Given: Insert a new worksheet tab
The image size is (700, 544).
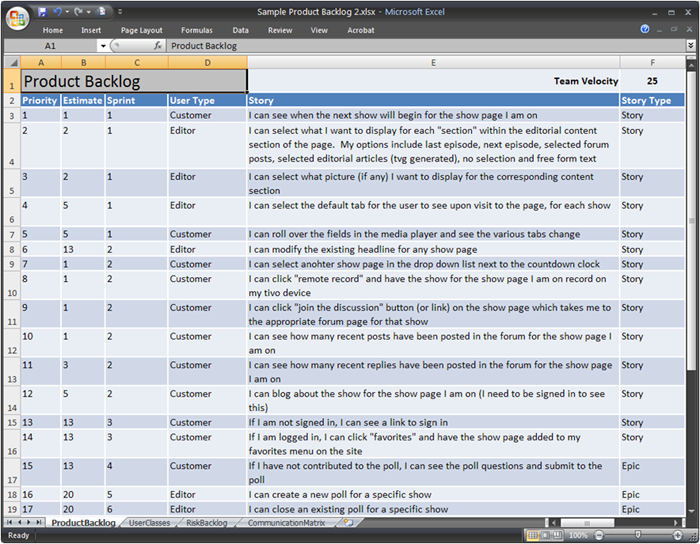Looking at the screenshot, I should pos(347,522).
